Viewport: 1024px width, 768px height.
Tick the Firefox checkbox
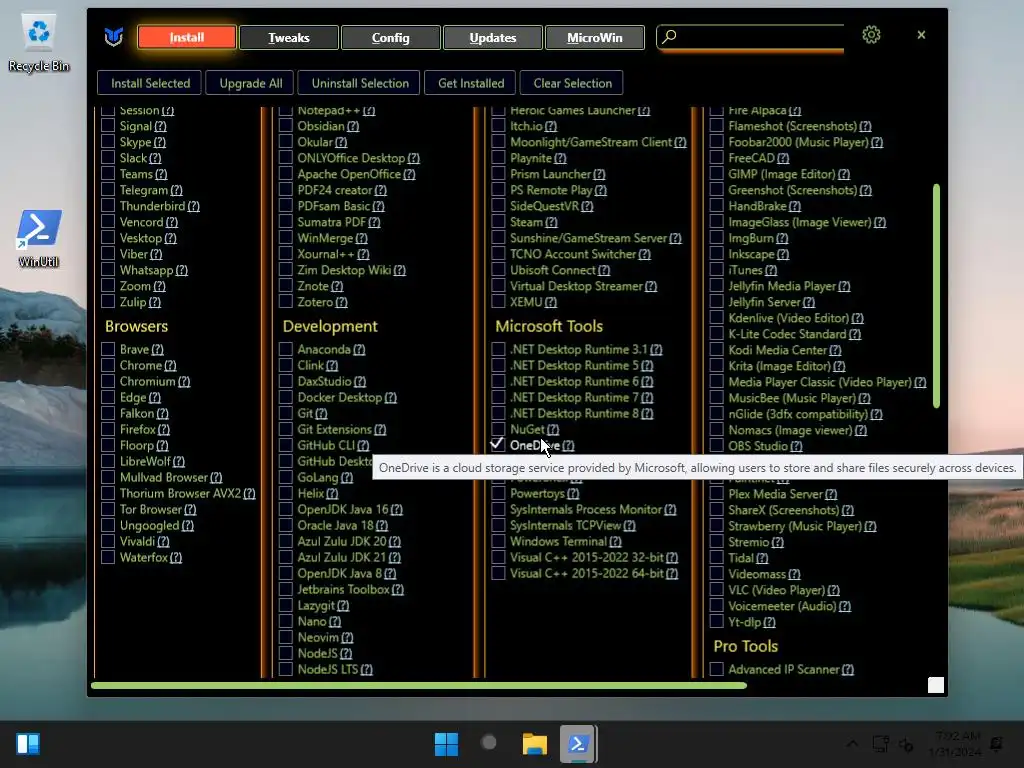click(108, 429)
